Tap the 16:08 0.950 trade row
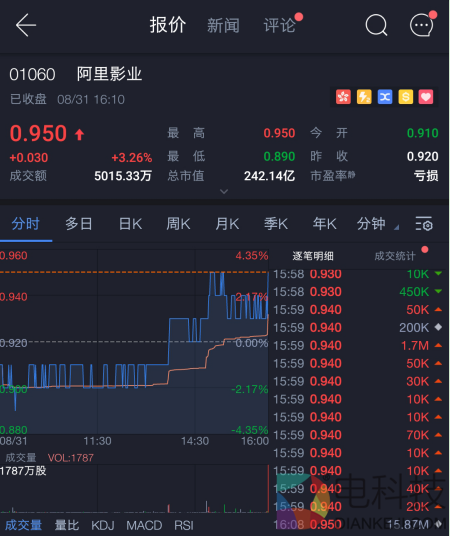Screen dimensions: 450x536 coord(358,524)
